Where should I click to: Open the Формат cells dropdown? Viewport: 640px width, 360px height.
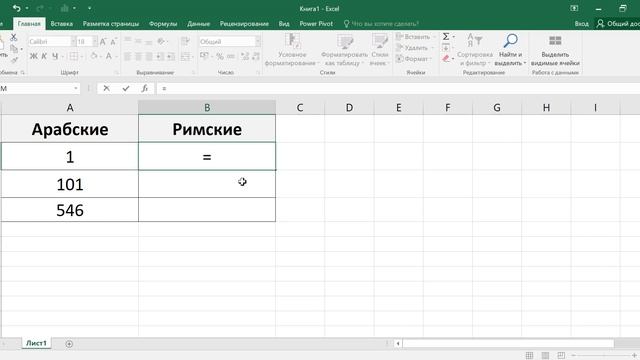point(413,59)
